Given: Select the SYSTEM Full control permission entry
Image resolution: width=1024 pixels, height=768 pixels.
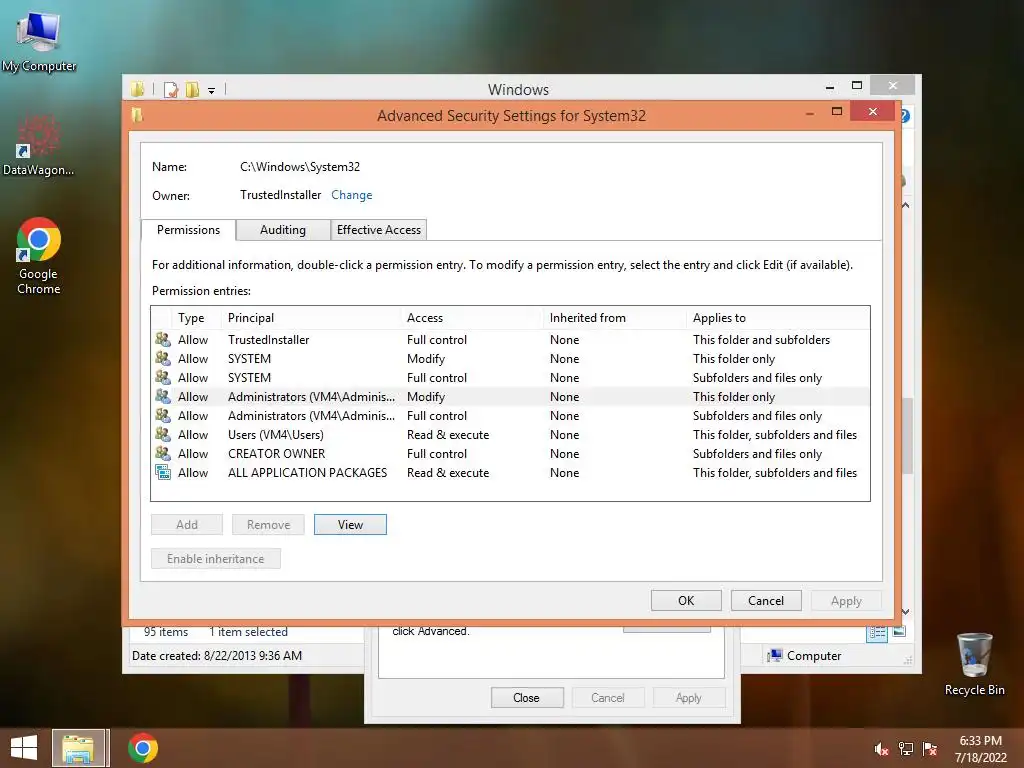Looking at the screenshot, I should click(510, 377).
